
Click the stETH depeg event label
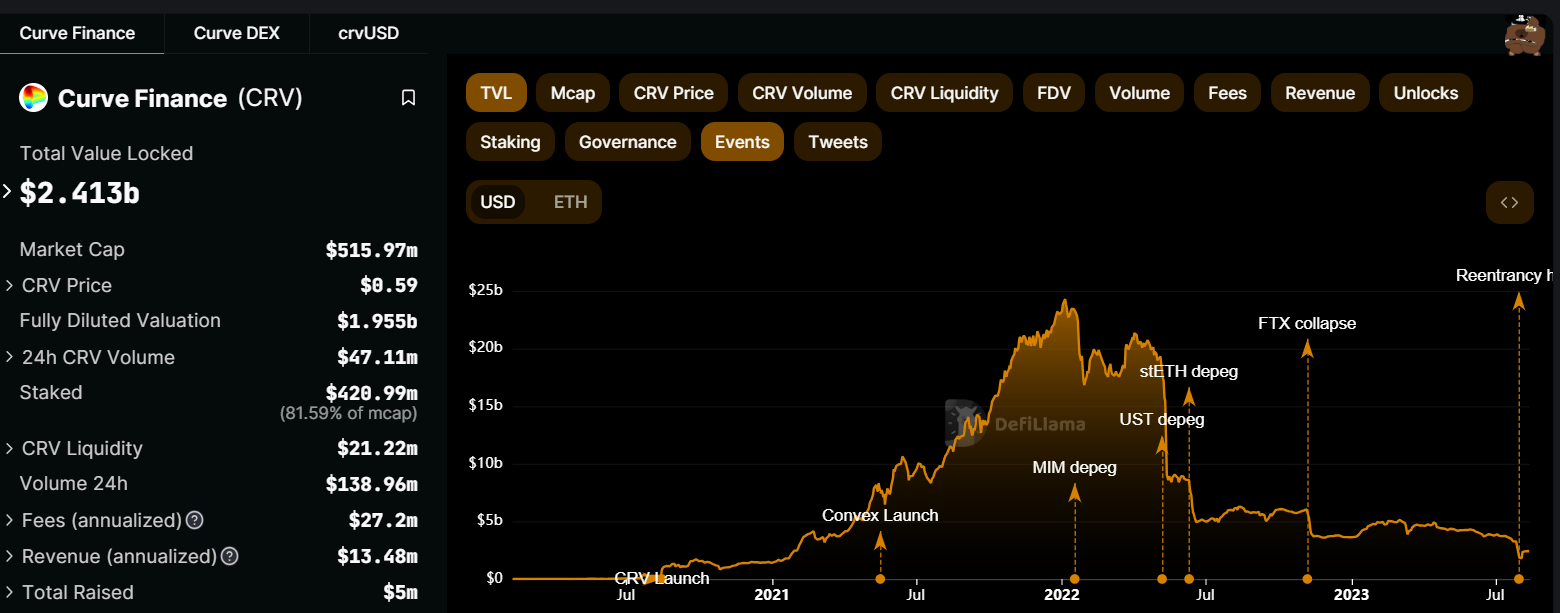pyautogui.click(x=1189, y=372)
